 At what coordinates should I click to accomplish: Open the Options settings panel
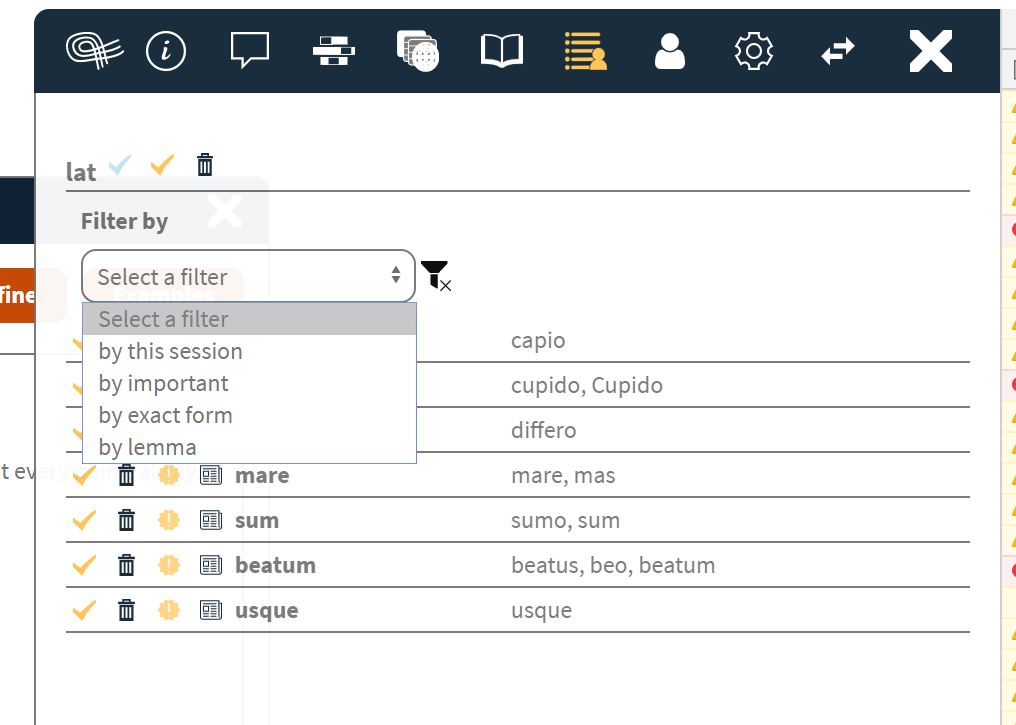pyautogui.click(x=753, y=51)
